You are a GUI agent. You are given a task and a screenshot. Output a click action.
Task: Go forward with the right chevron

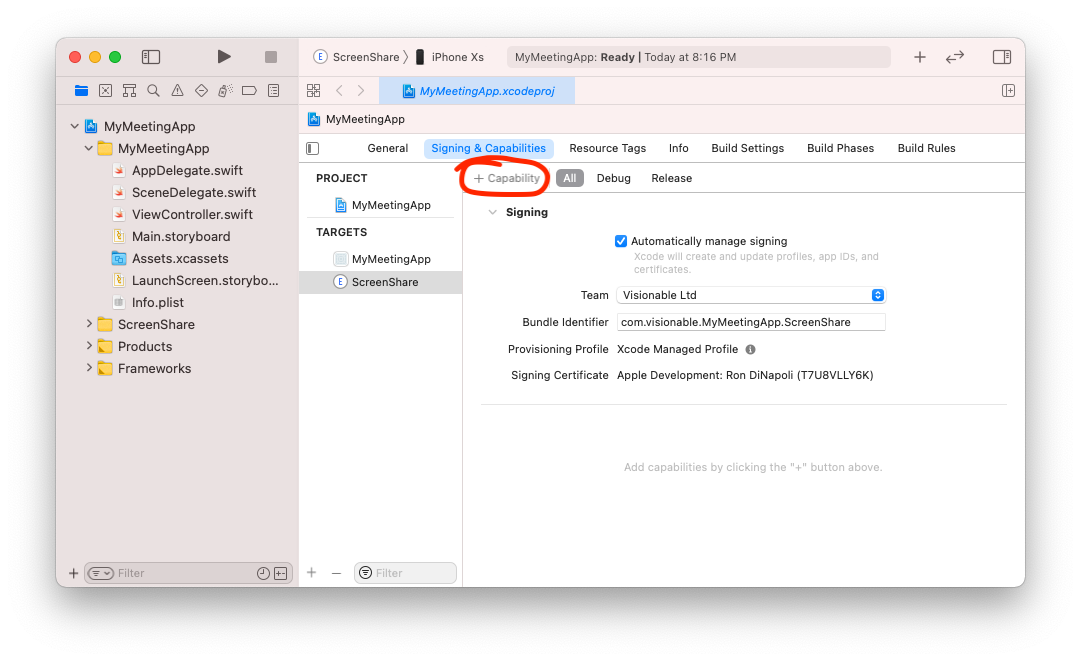pos(361,90)
